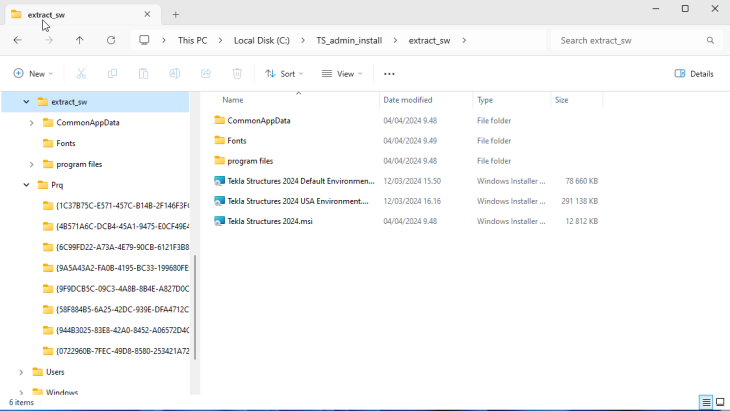Expand program files in the navigation tree
Image resolution: width=730 pixels, height=411 pixels.
(31, 164)
